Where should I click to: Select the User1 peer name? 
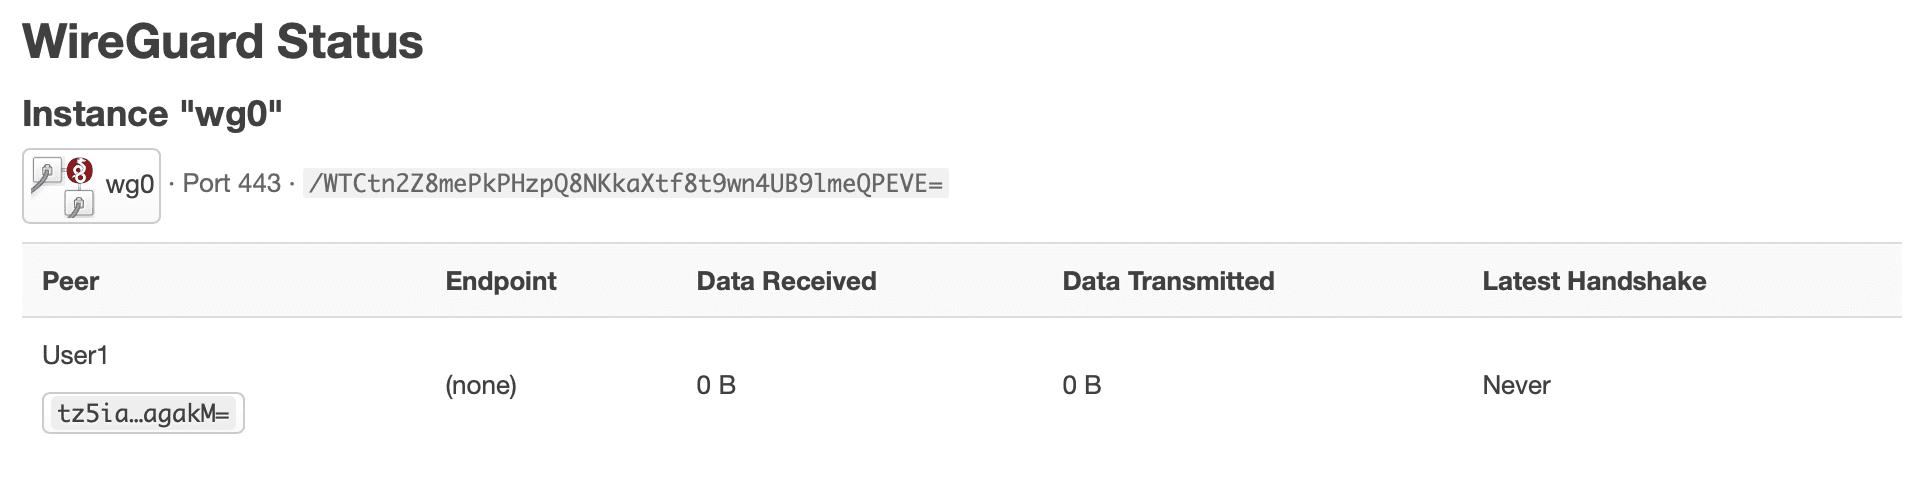(x=75, y=355)
